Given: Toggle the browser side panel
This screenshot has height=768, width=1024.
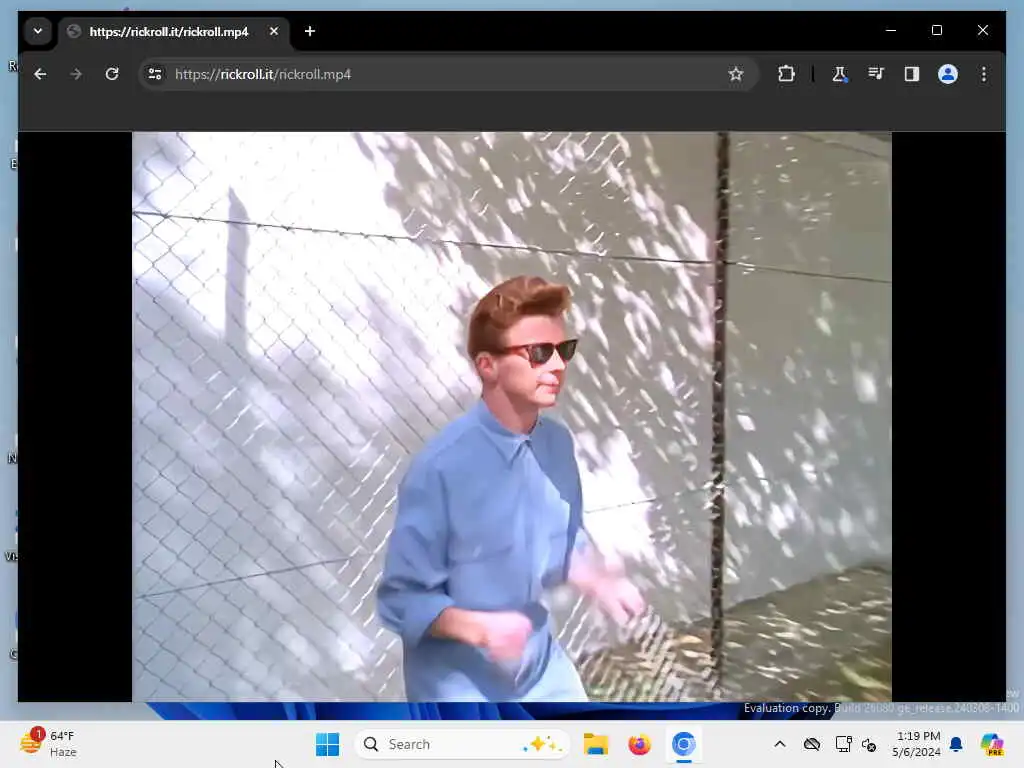Looking at the screenshot, I should click(912, 74).
